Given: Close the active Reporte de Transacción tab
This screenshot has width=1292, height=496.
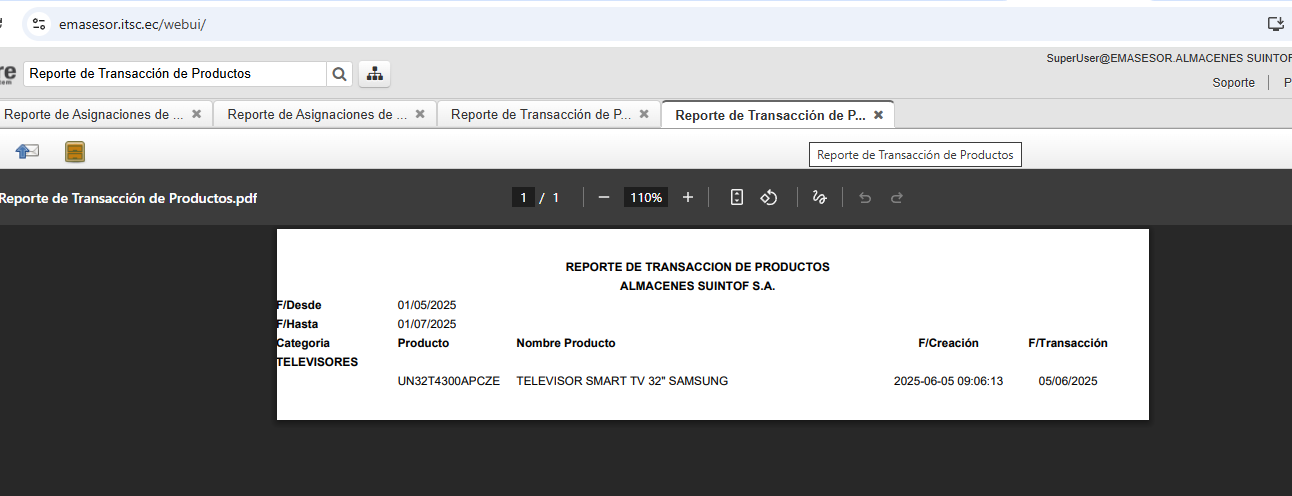Looking at the screenshot, I should pyautogui.click(x=878, y=115).
